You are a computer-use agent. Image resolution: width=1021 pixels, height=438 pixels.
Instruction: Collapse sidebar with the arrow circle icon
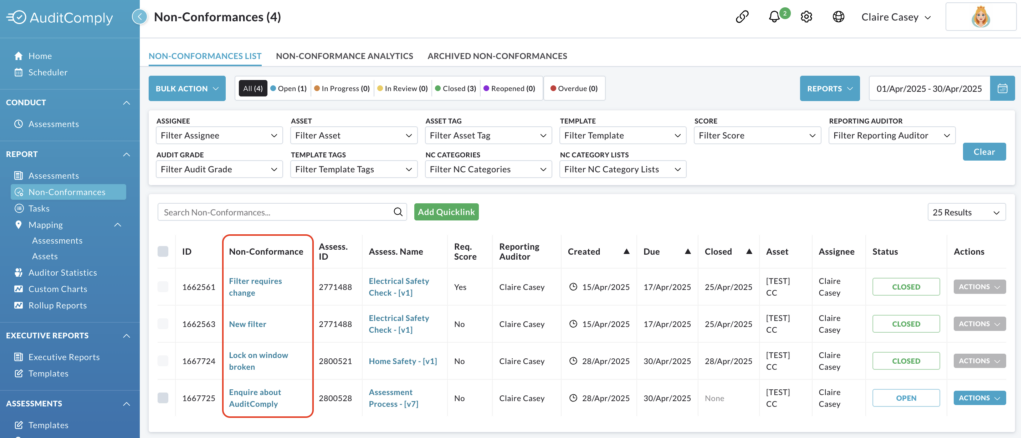(139, 17)
